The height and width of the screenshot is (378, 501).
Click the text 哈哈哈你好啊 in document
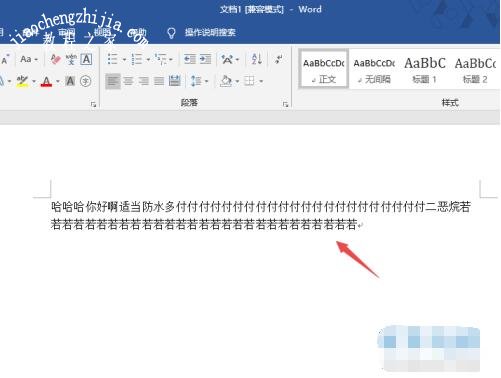pos(85,207)
